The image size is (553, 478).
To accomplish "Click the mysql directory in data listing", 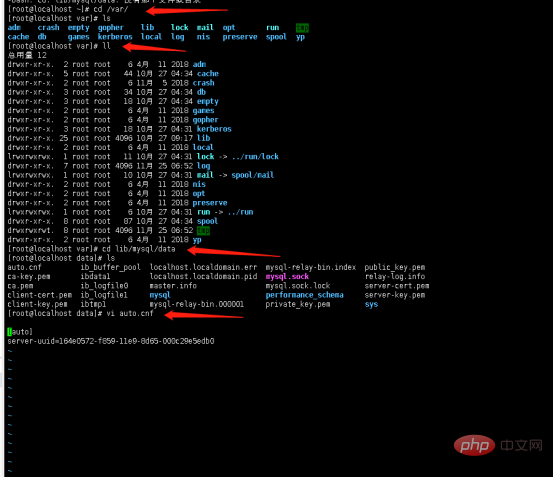I will click(x=160, y=295).
